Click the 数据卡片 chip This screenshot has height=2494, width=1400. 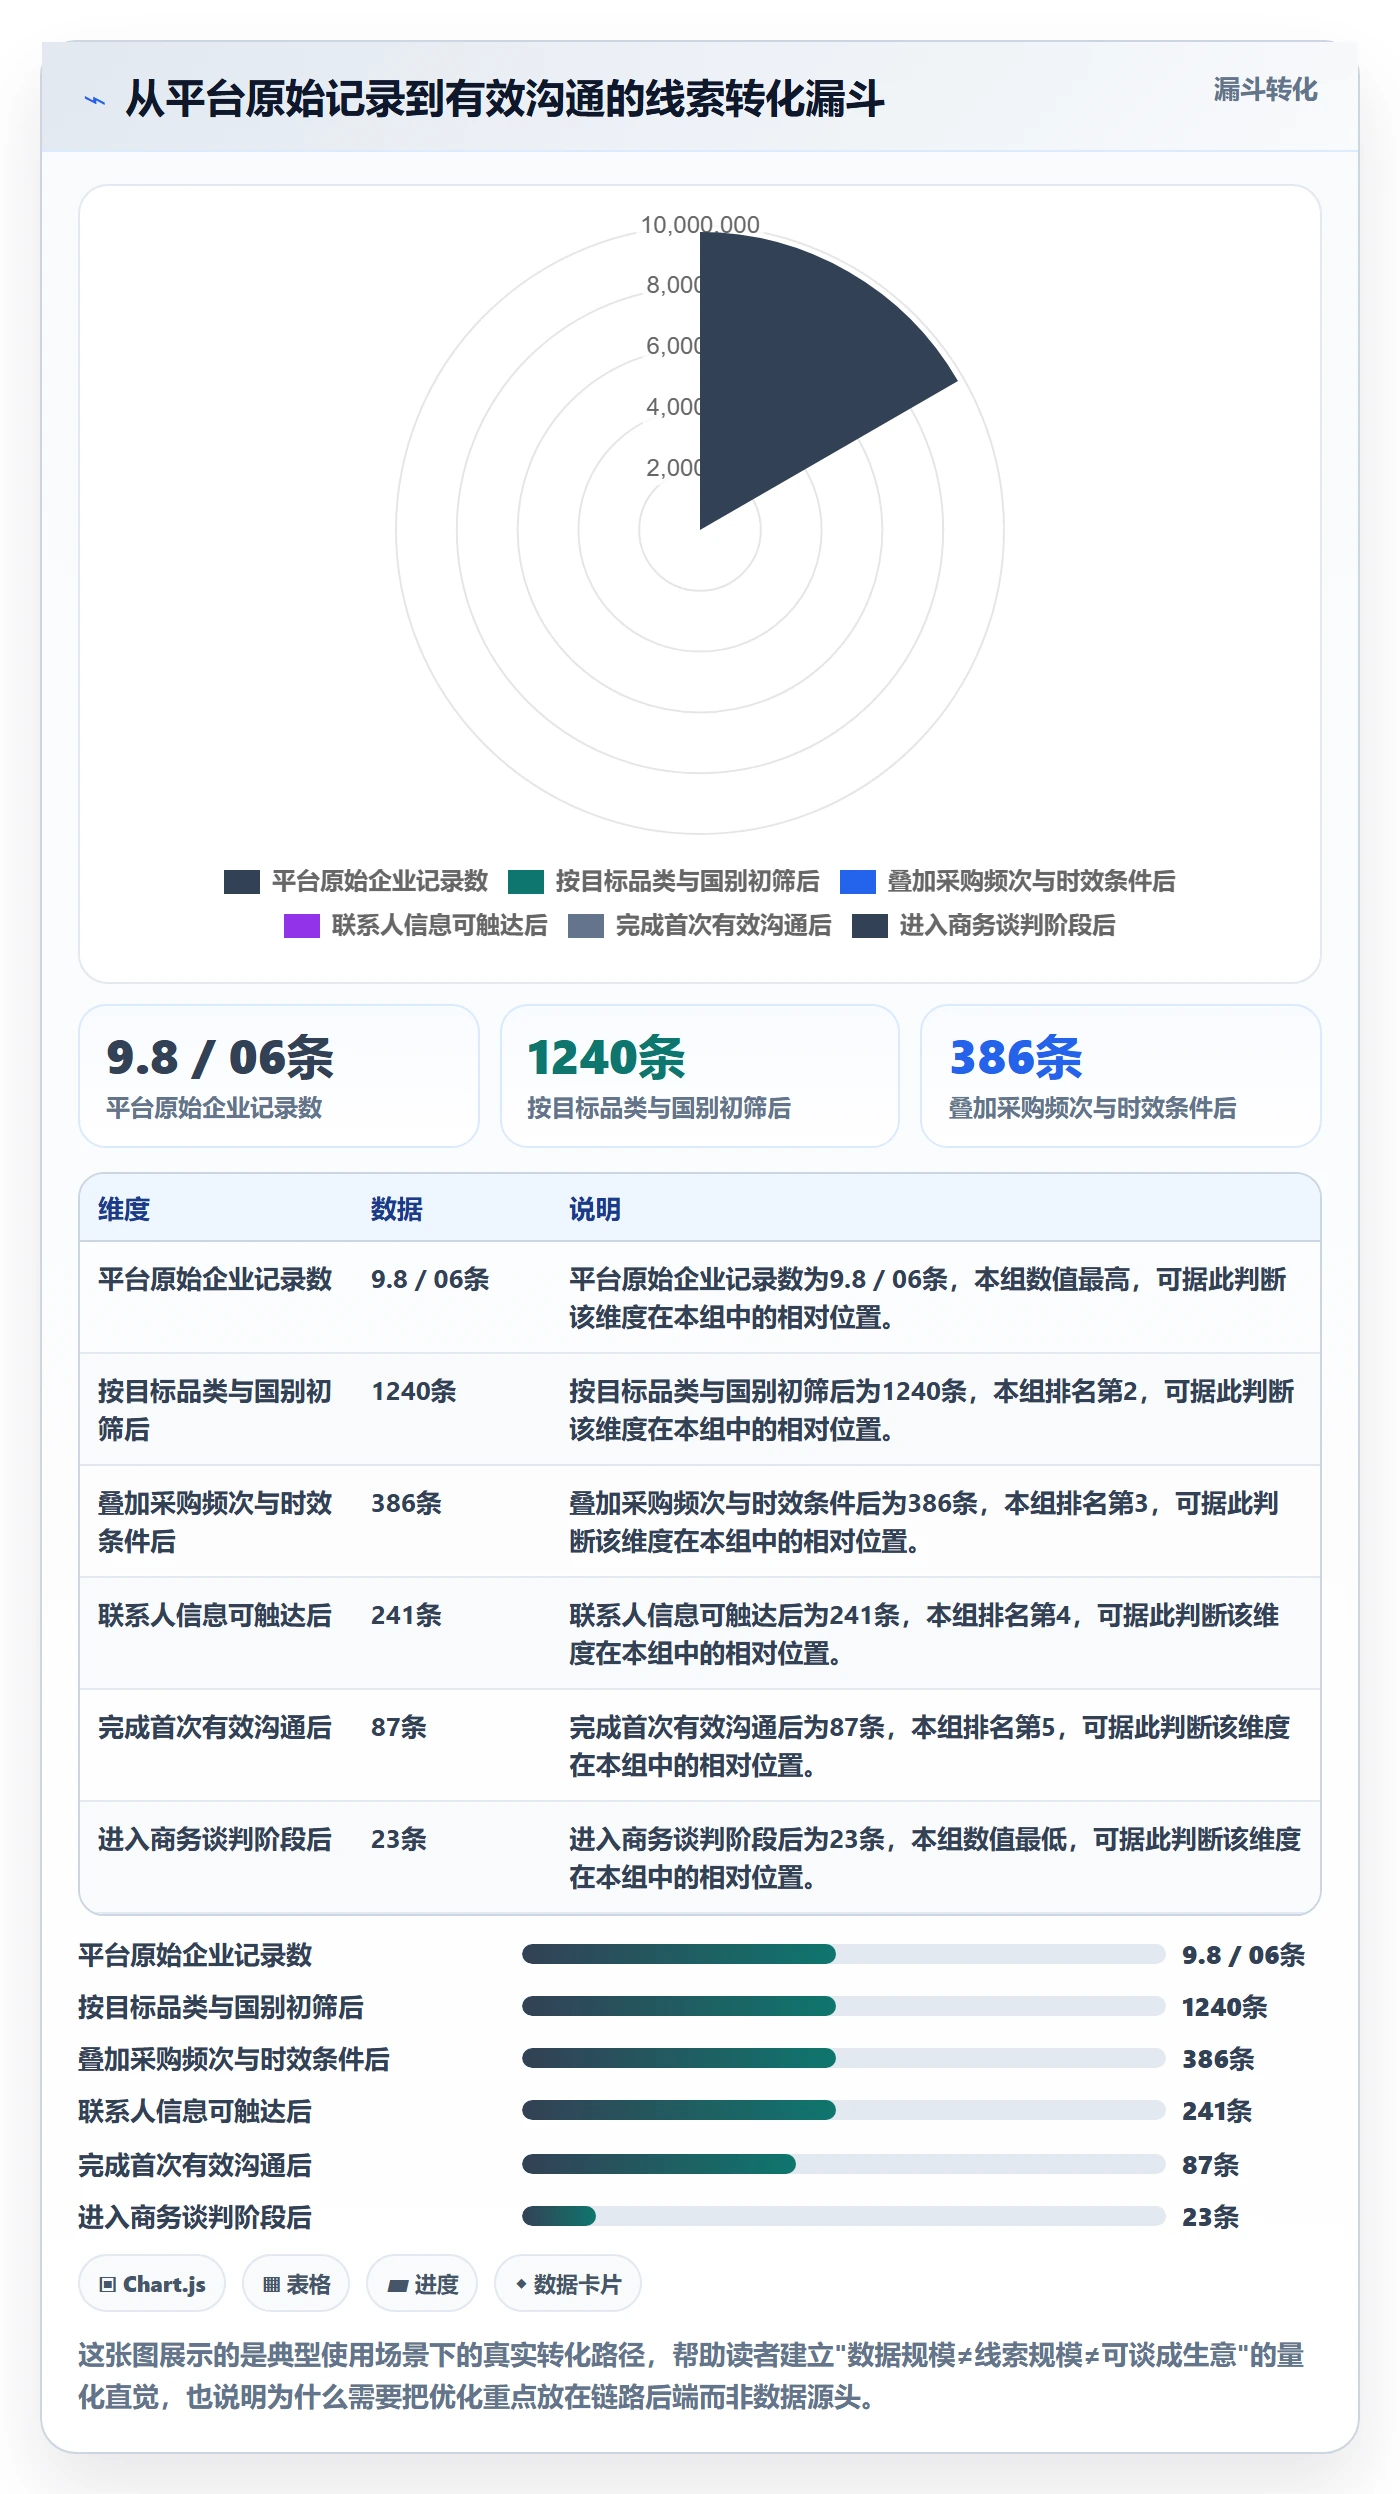click(568, 2284)
